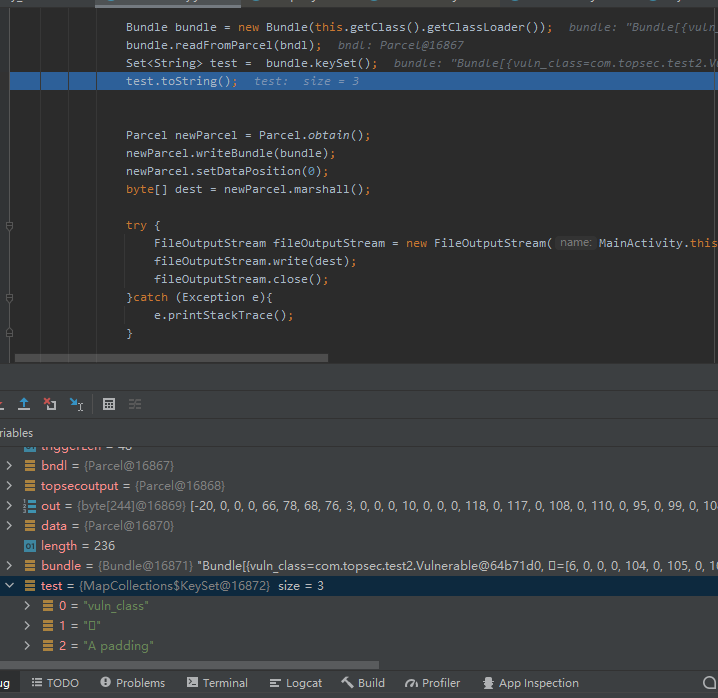This screenshot has height=698, width=718.
Task: Expand the bndl Parcel variable
Action: click(x=9, y=466)
